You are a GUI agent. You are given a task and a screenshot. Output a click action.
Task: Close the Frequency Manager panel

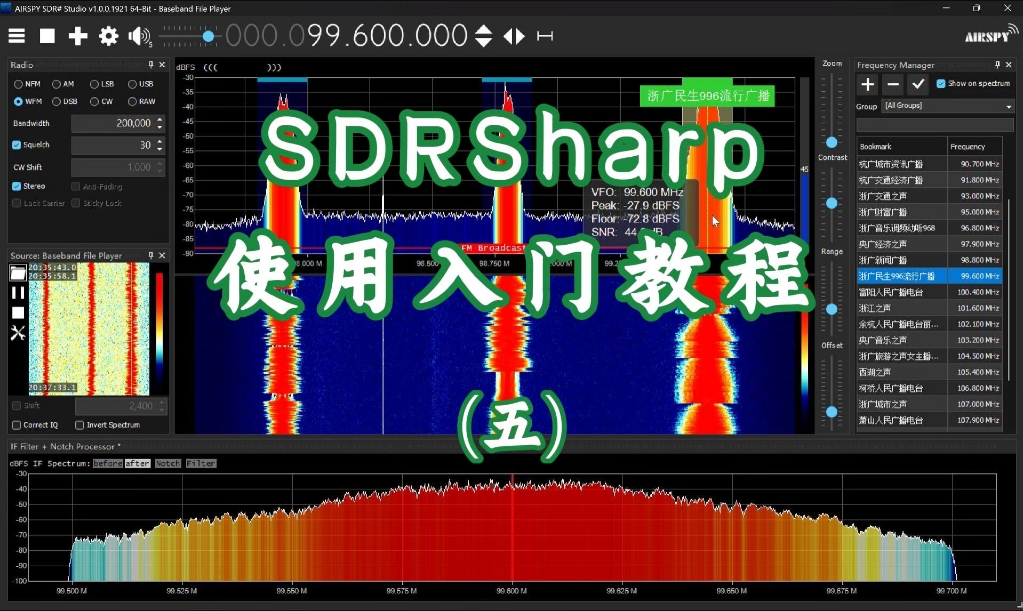coord(1009,65)
